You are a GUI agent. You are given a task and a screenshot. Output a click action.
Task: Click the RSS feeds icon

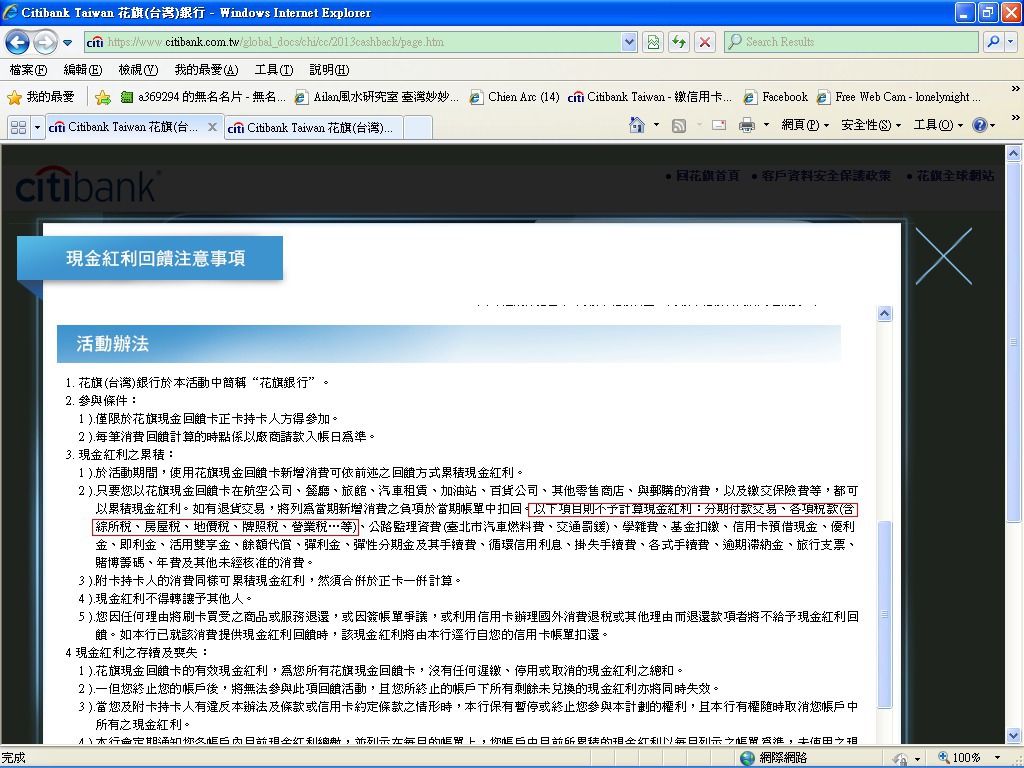tap(679, 125)
